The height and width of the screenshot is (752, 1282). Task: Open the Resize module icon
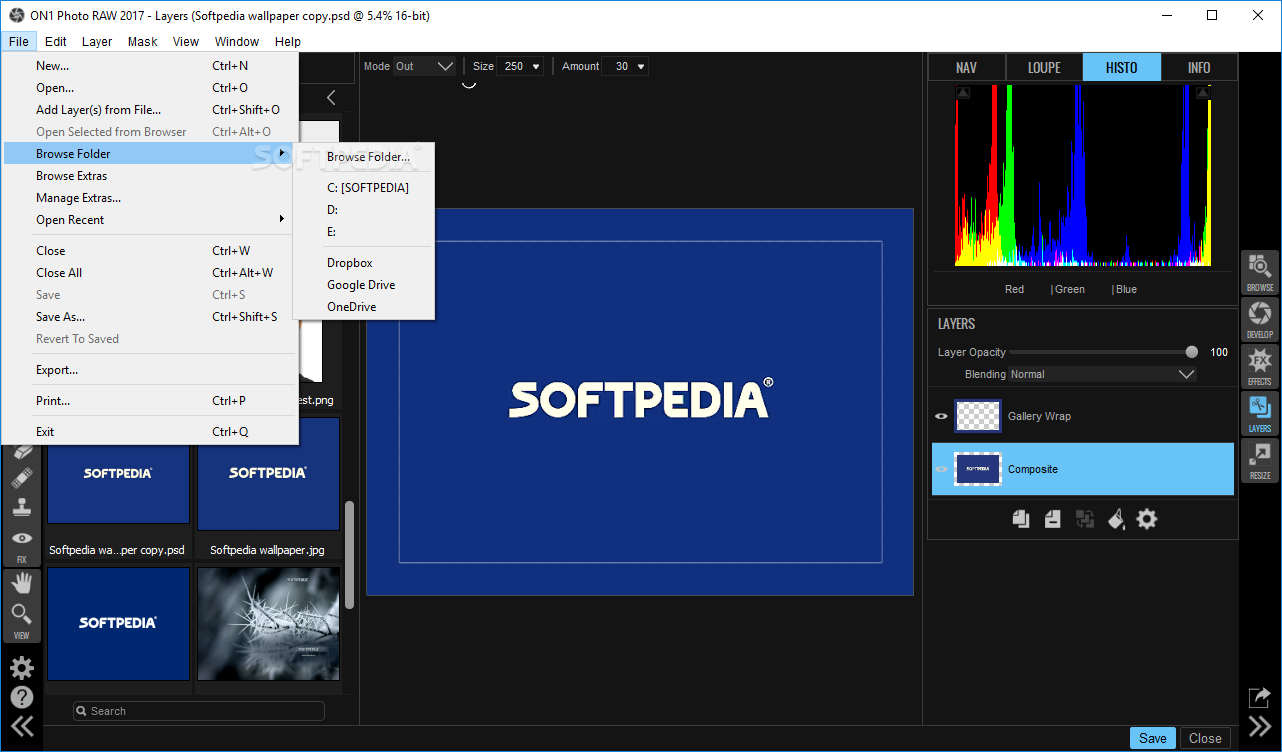1260,461
